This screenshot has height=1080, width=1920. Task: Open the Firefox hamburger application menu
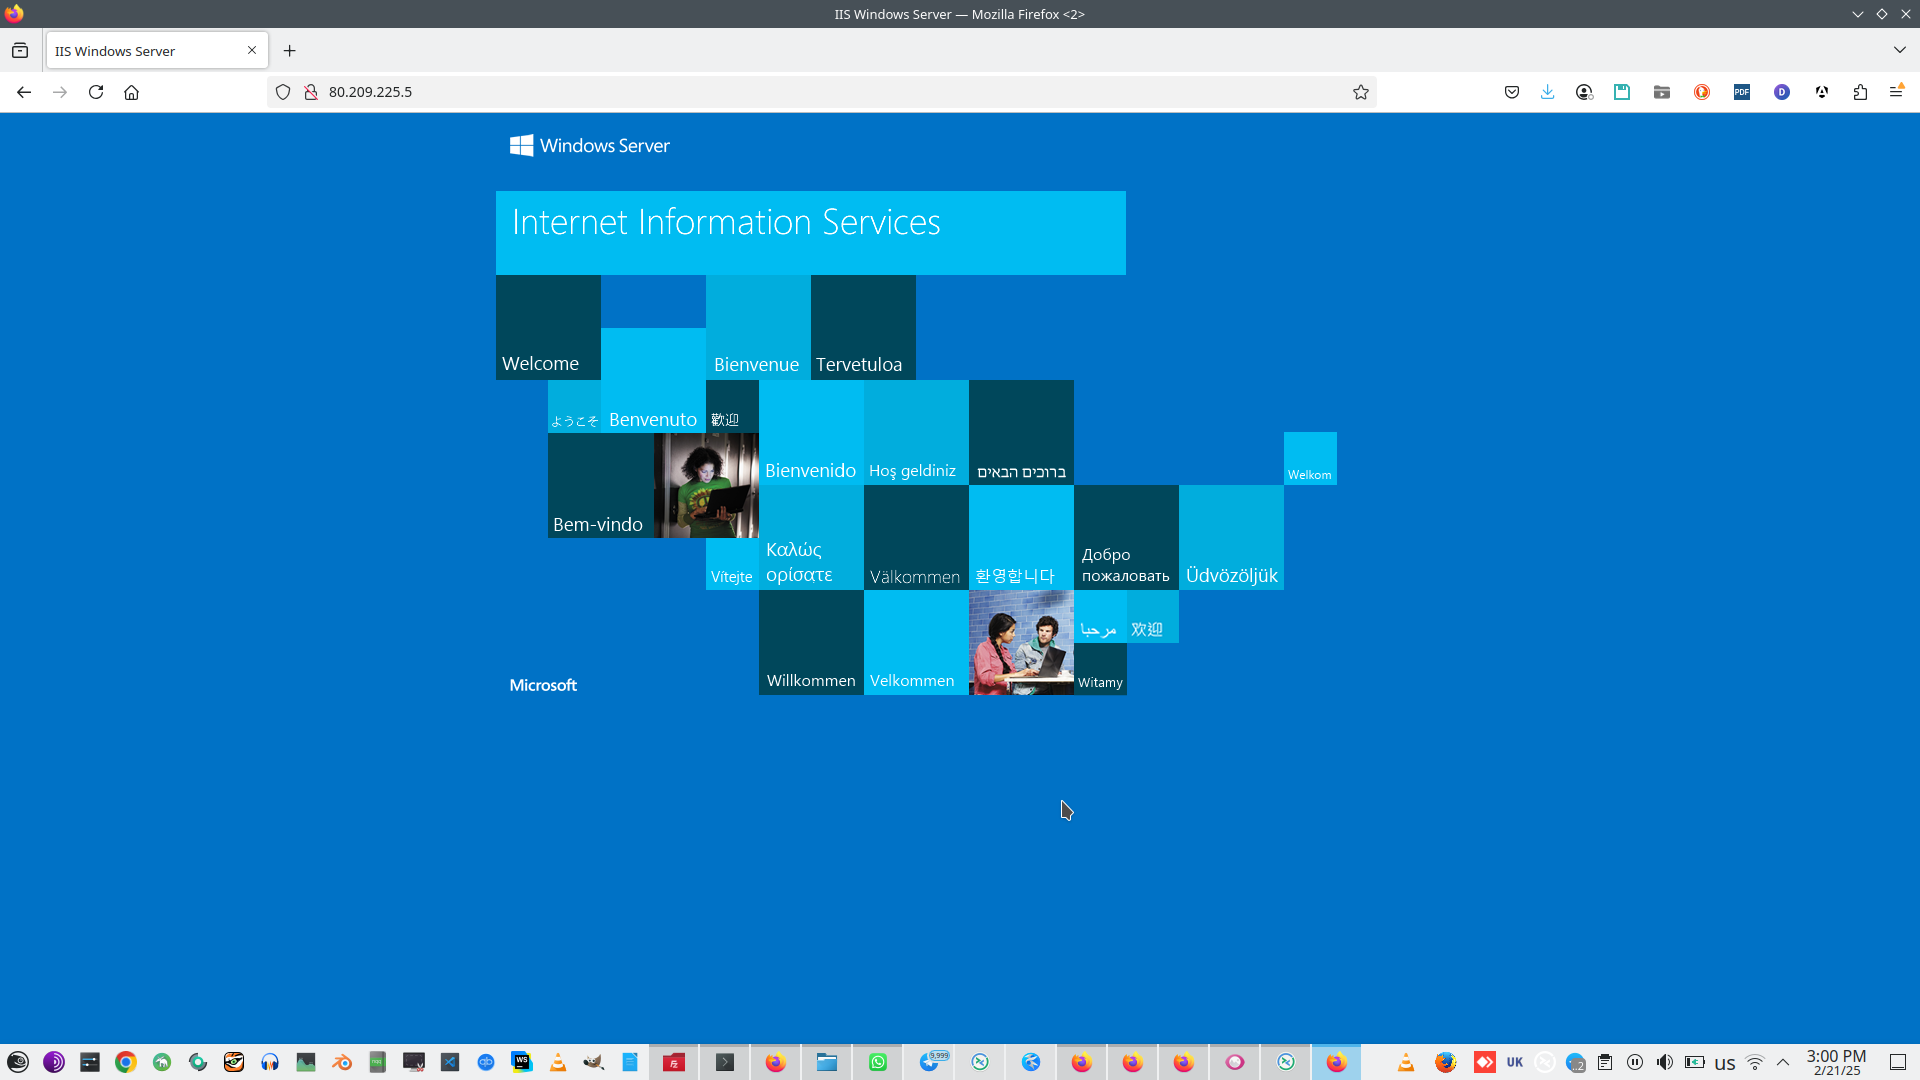[x=1895, y=92]
